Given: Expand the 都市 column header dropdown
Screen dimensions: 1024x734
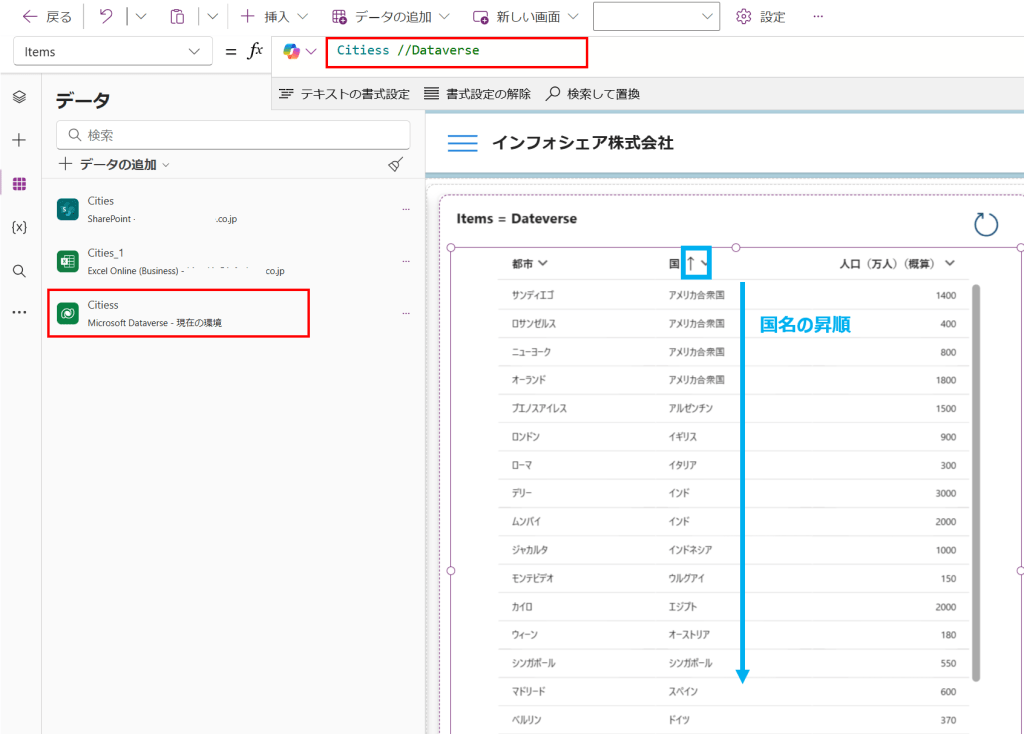Looking at the screenshot, I should click(x=543, y=264).
